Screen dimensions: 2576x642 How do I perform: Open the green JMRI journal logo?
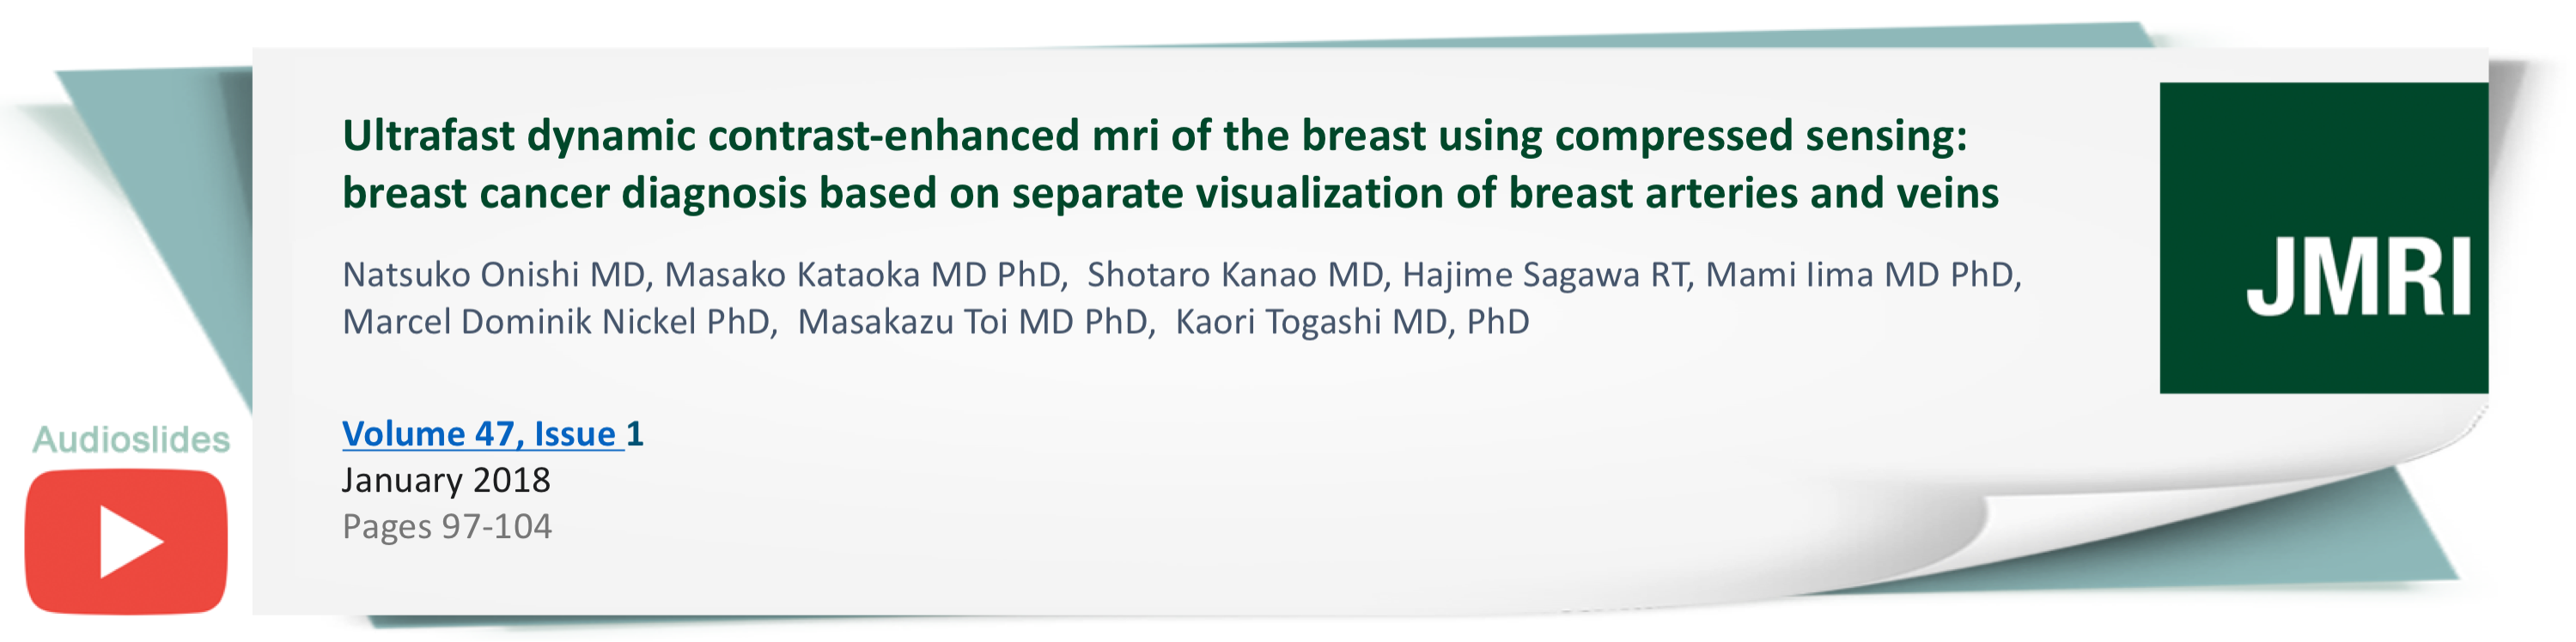(2322, 238)
